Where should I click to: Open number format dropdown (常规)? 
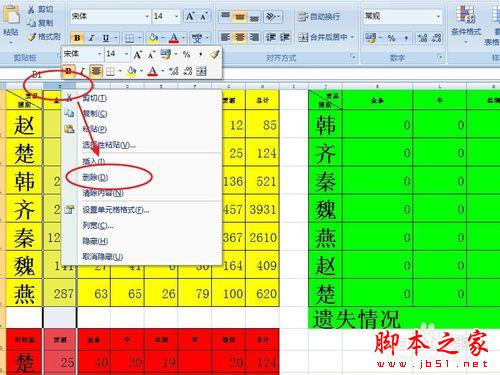(x=438, y=16)
